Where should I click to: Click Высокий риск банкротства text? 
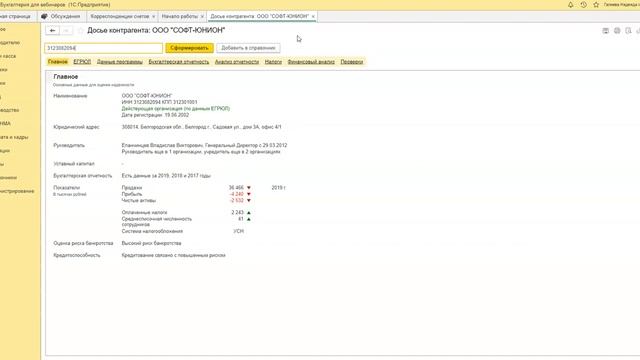click(x=151, y=243)
